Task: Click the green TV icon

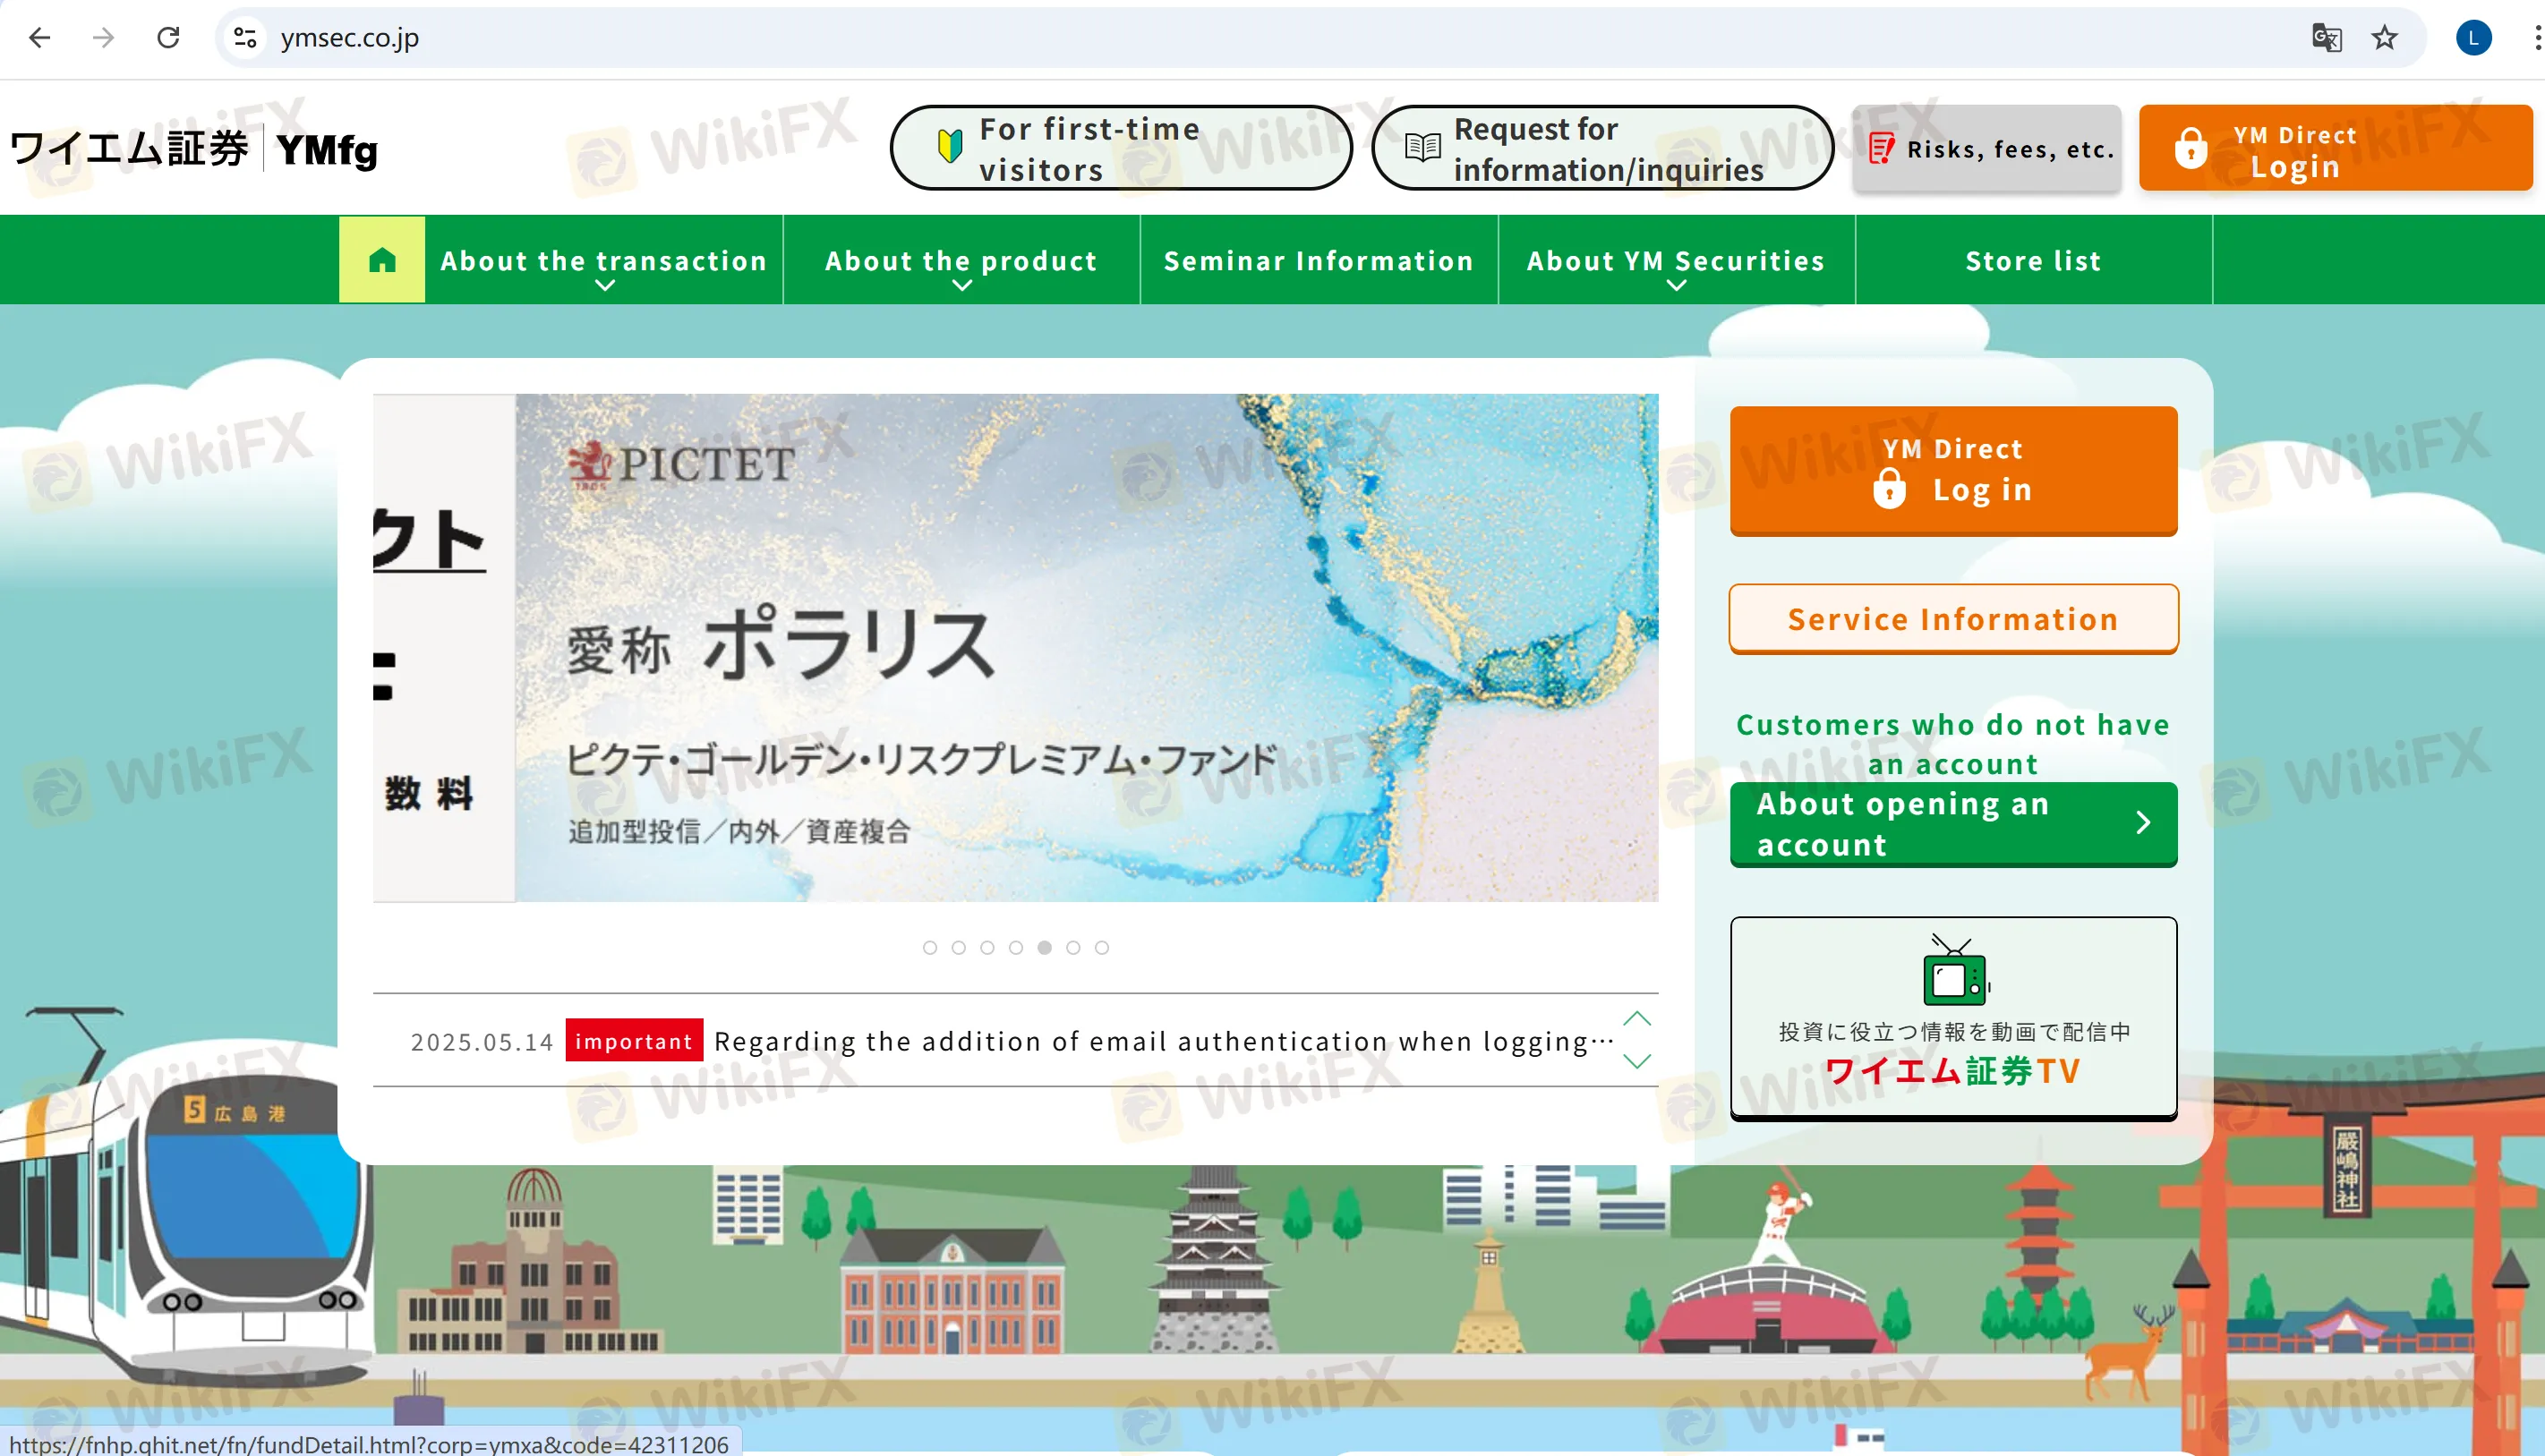Action: tap(1954, 971)
